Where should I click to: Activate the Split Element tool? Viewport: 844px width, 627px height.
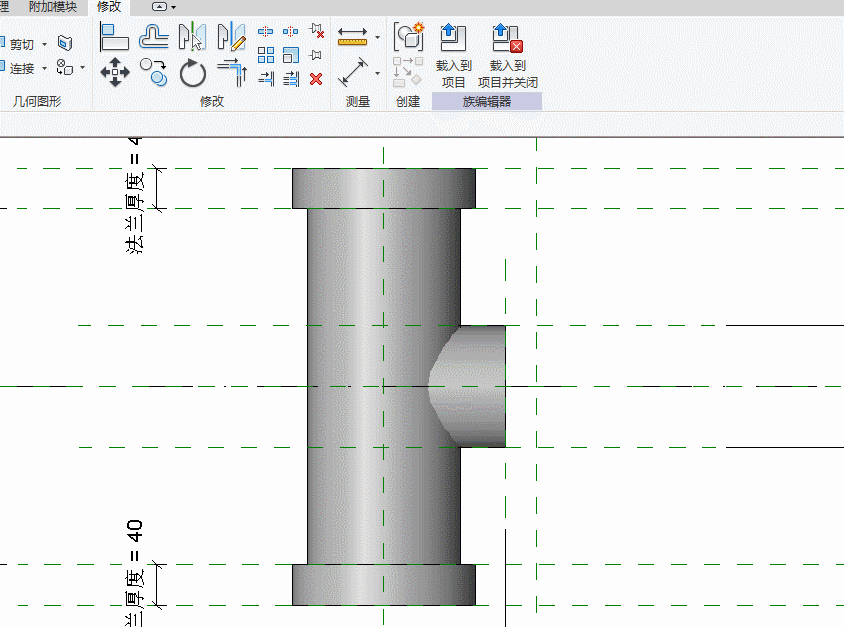(x=266, y=32)
